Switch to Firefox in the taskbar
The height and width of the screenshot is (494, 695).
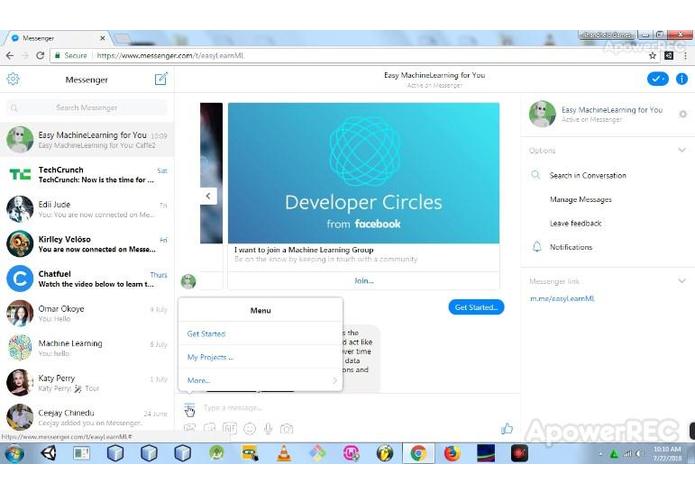click(452, 453)
